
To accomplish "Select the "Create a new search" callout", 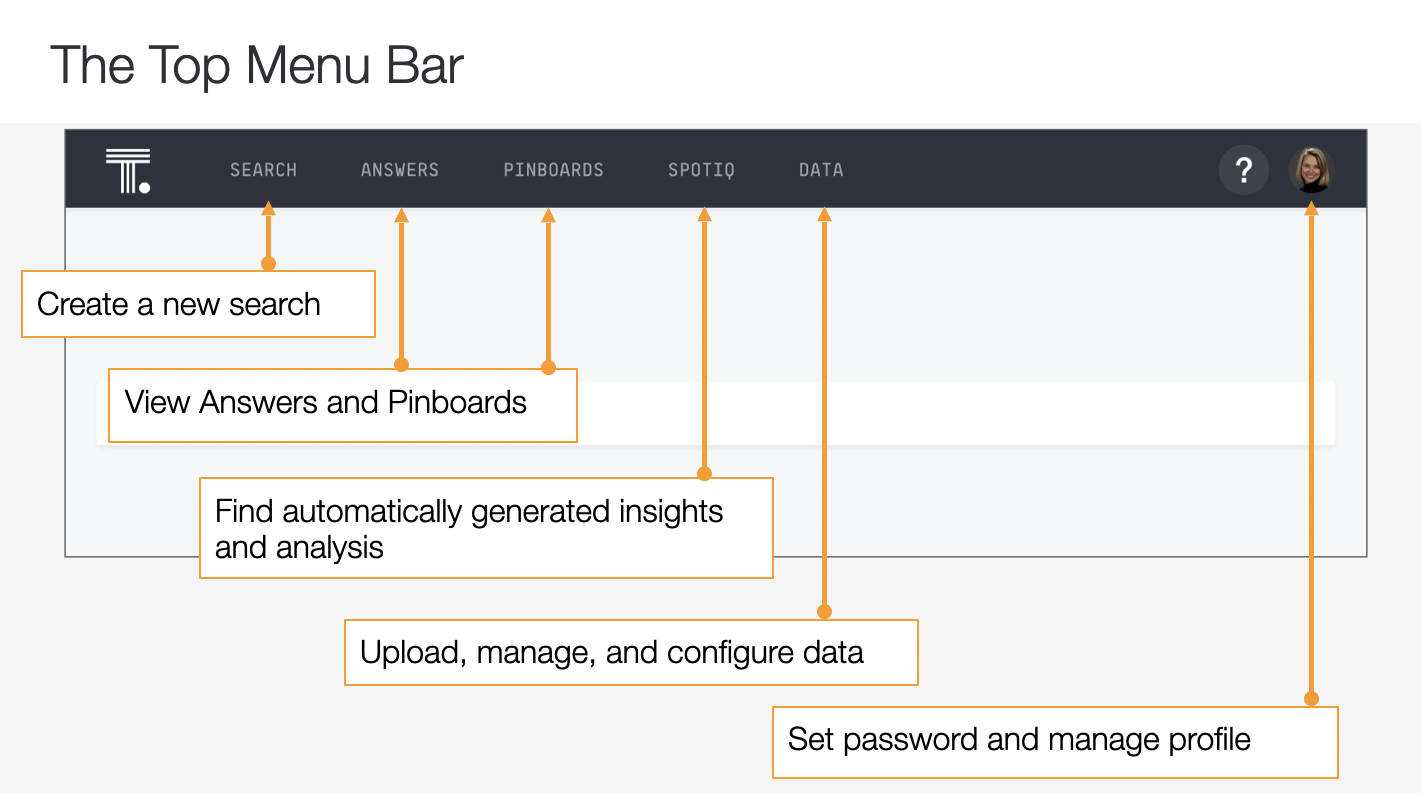I will point(198,304).
